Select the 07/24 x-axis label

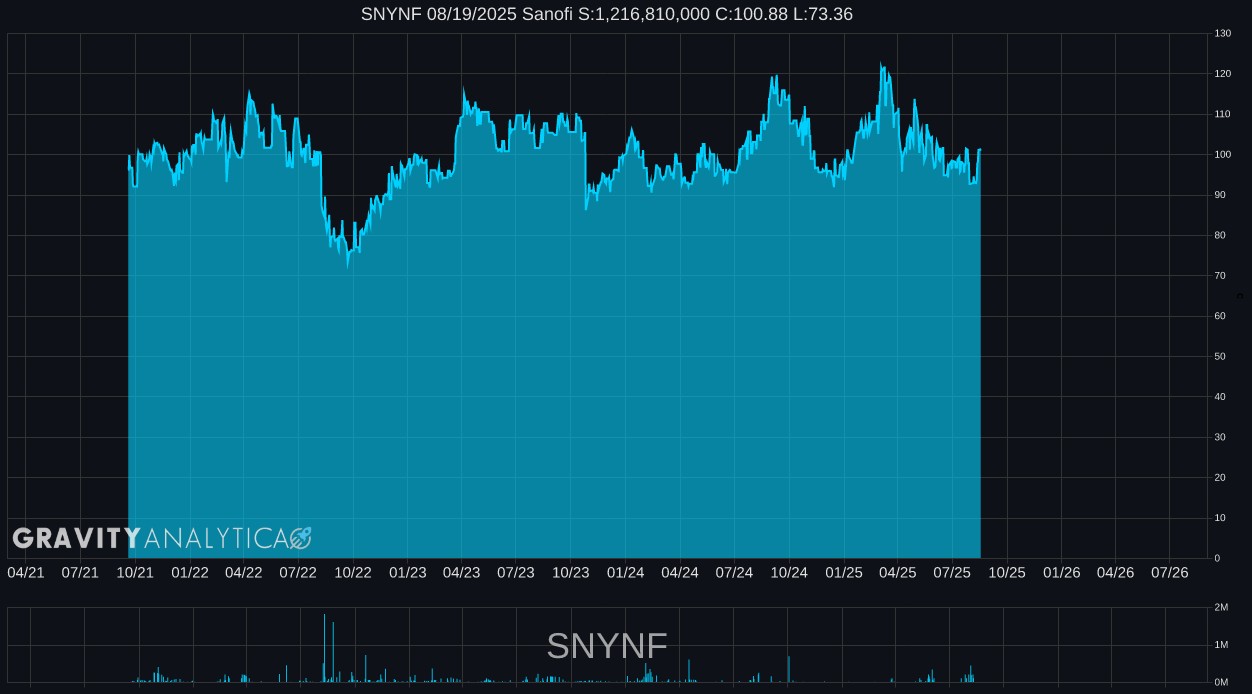click(x=734, y=572)
